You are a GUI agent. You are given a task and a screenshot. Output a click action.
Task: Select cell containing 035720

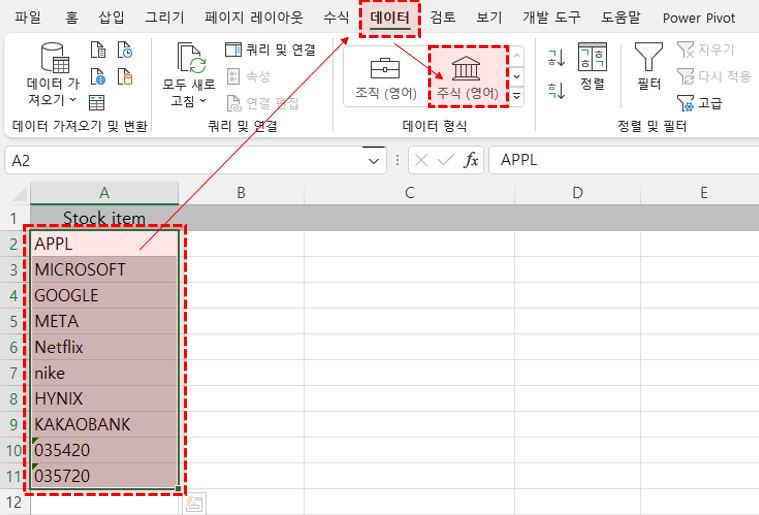104,476
